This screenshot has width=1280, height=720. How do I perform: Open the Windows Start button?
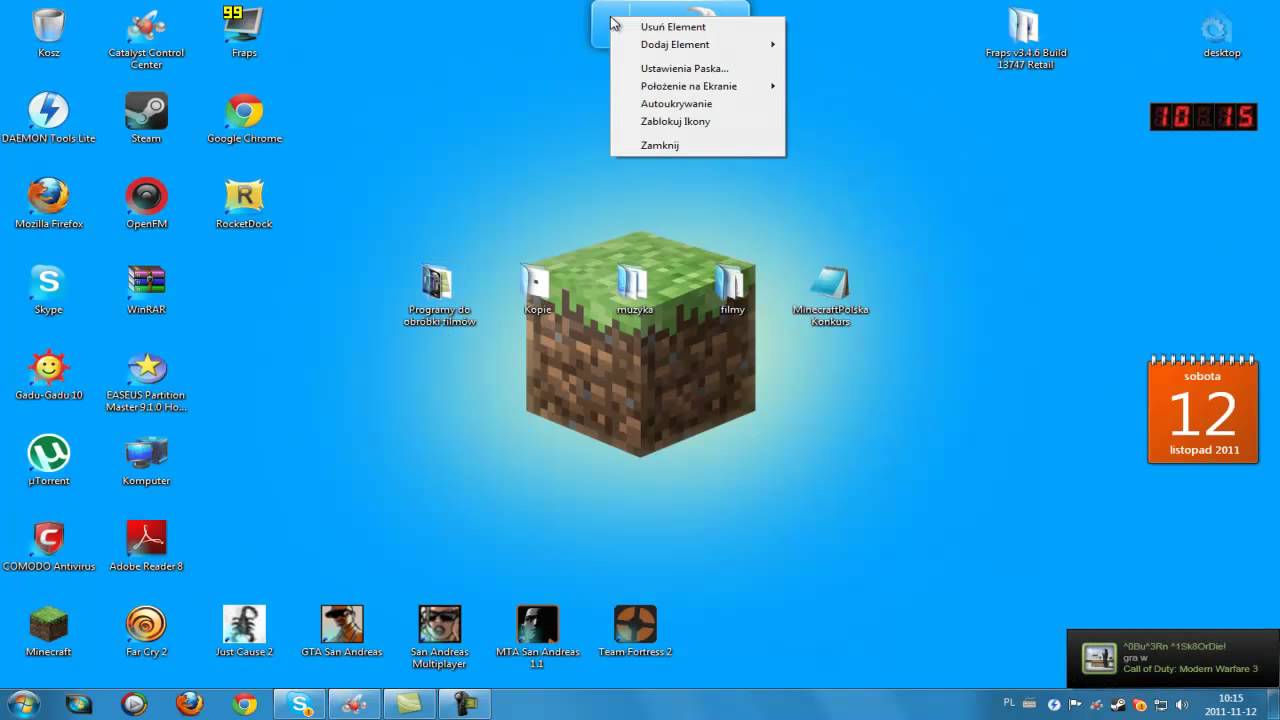click(x=22, y=704)
